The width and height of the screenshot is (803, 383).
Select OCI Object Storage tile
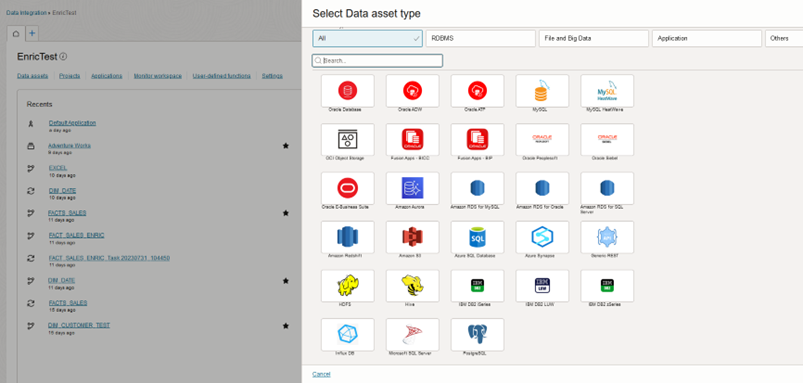347,140
